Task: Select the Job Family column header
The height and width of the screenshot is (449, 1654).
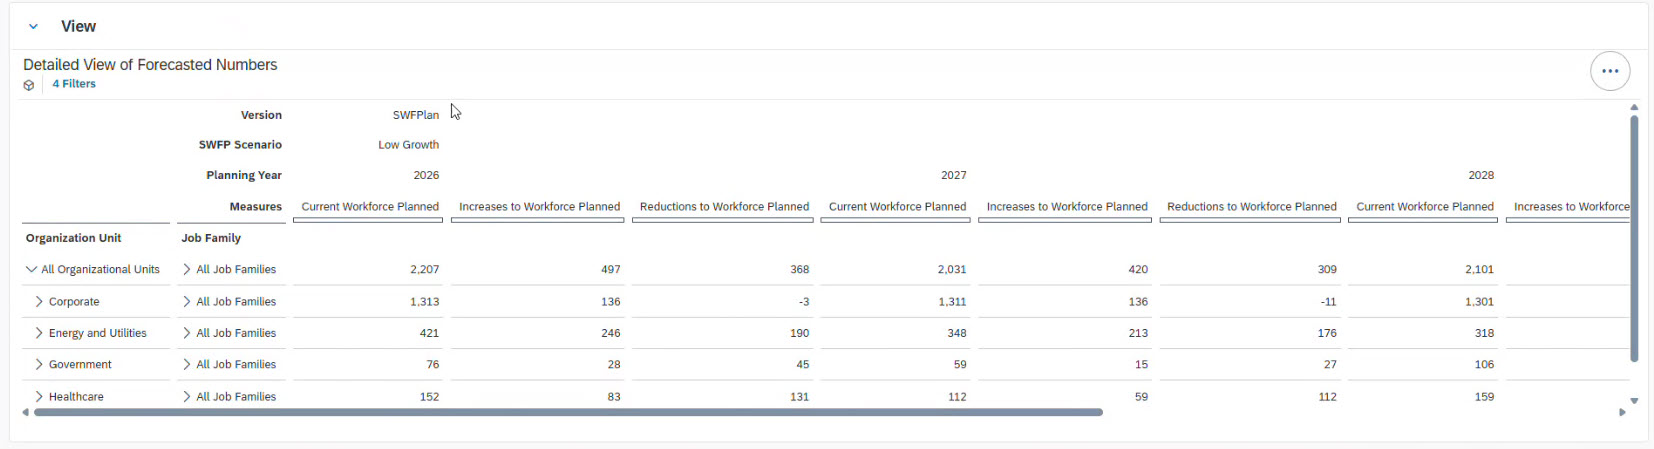Action: [x=211, y=238]
